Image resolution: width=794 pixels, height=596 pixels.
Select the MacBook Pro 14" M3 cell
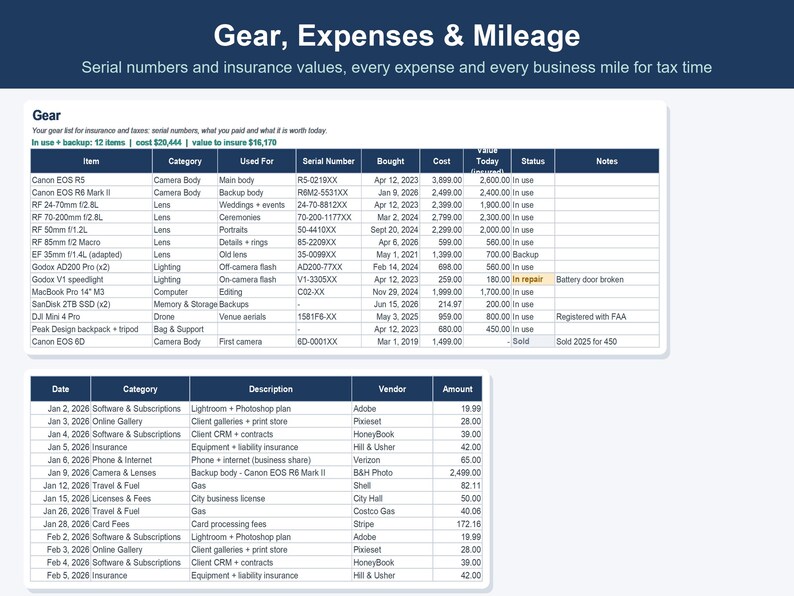(x=91, y=292)
